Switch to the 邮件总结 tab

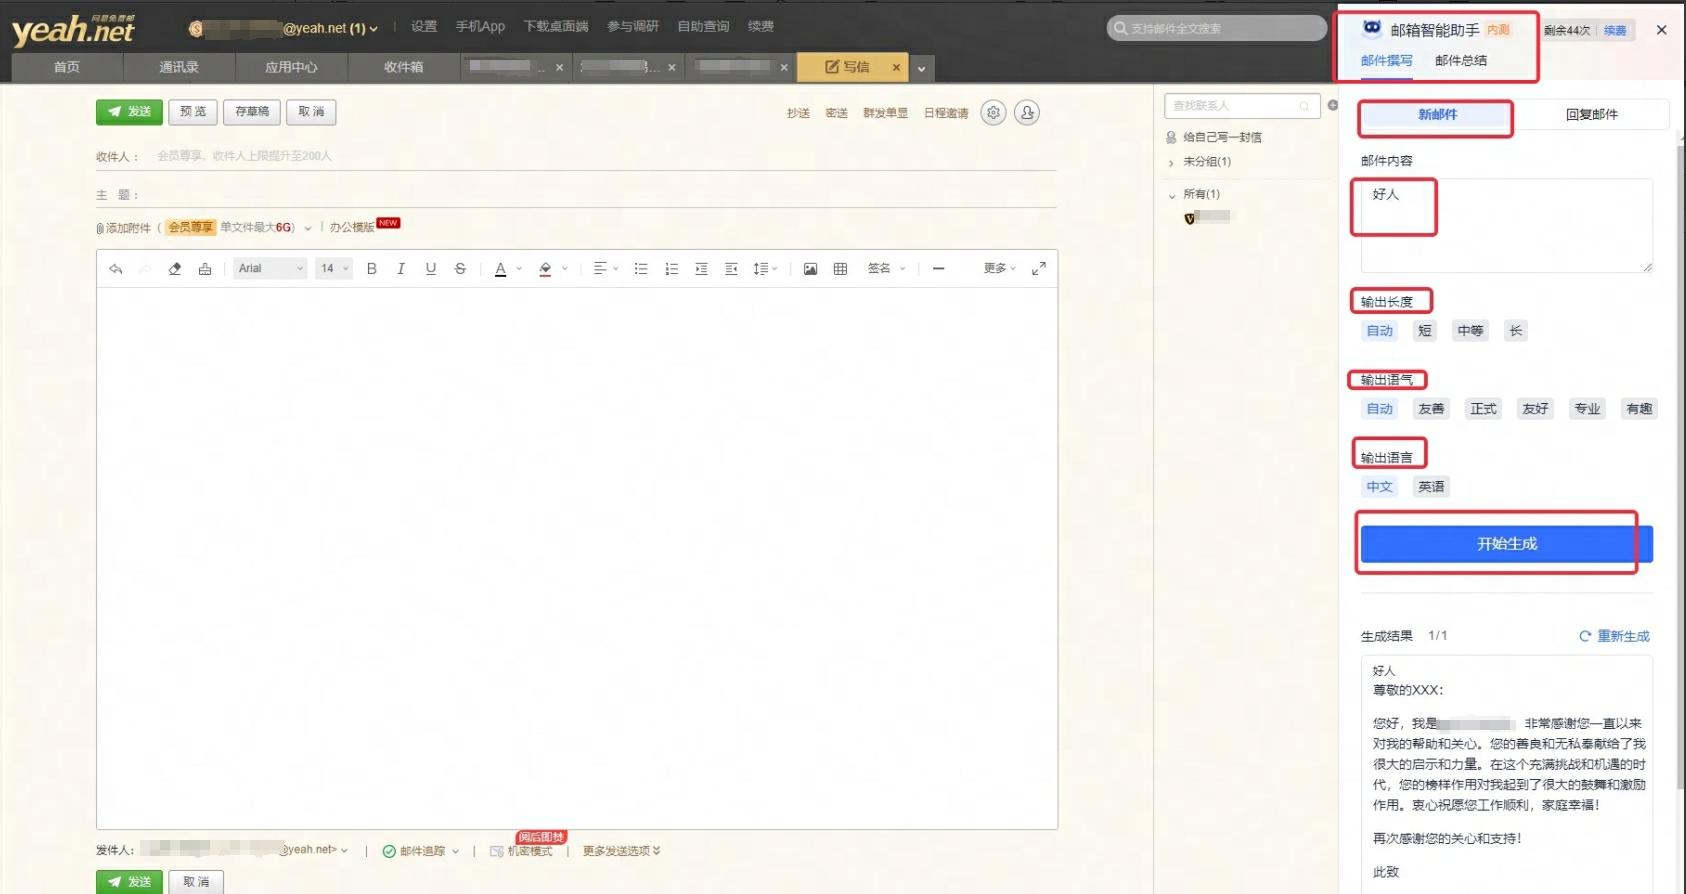[x=1460, y=60]
